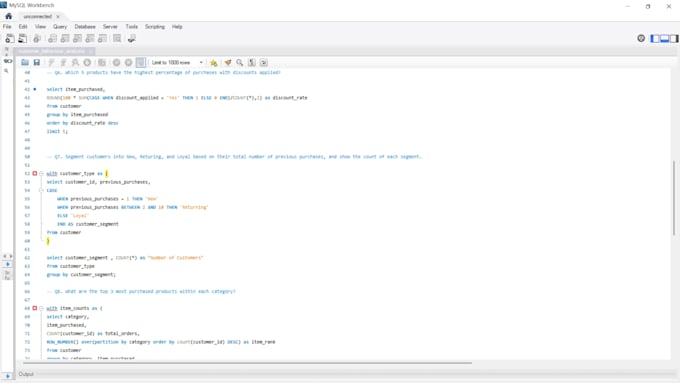Click the 'select item_purchased,' line 42
This screenshot has width=680, height=383.
[76, 89]
